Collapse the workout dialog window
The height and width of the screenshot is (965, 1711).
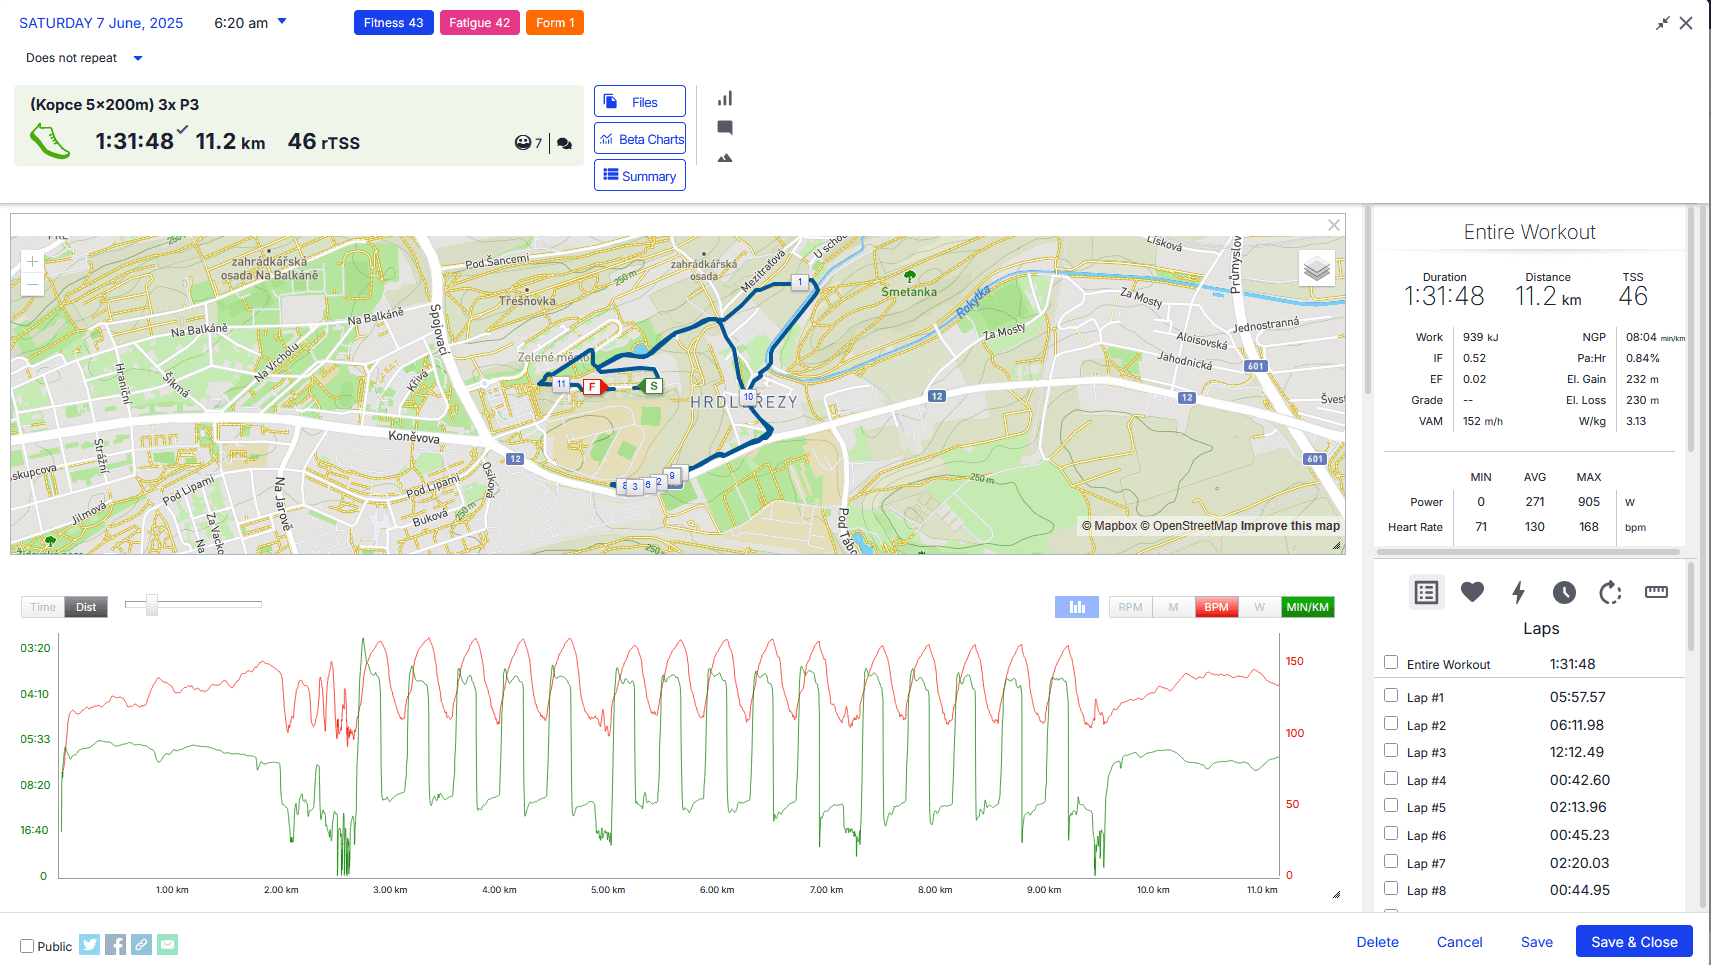(x=1662, y=23)
